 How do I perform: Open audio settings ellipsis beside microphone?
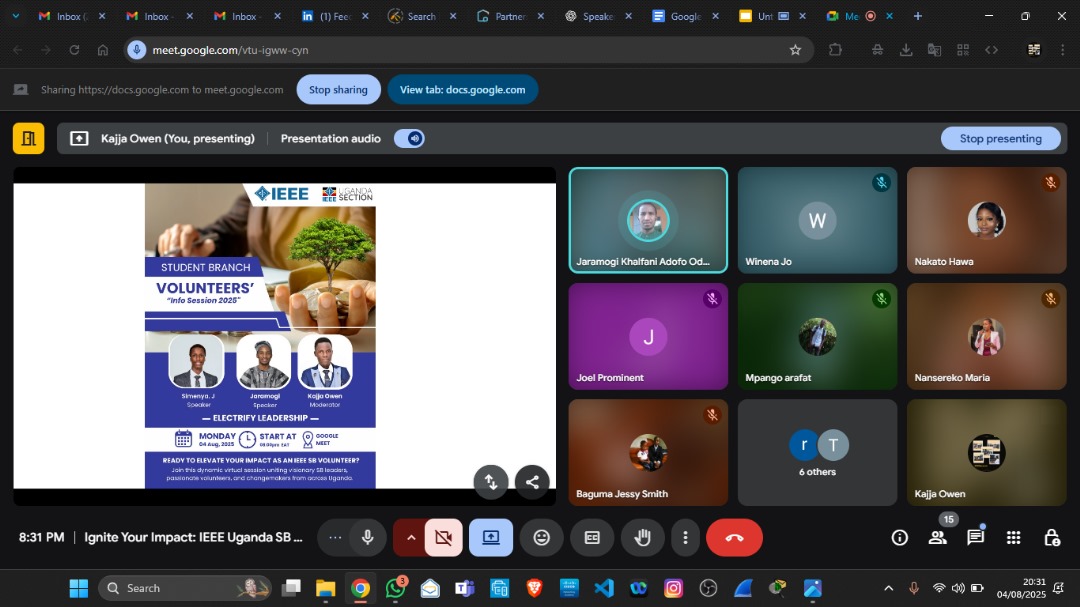click(x=335, y=537)
